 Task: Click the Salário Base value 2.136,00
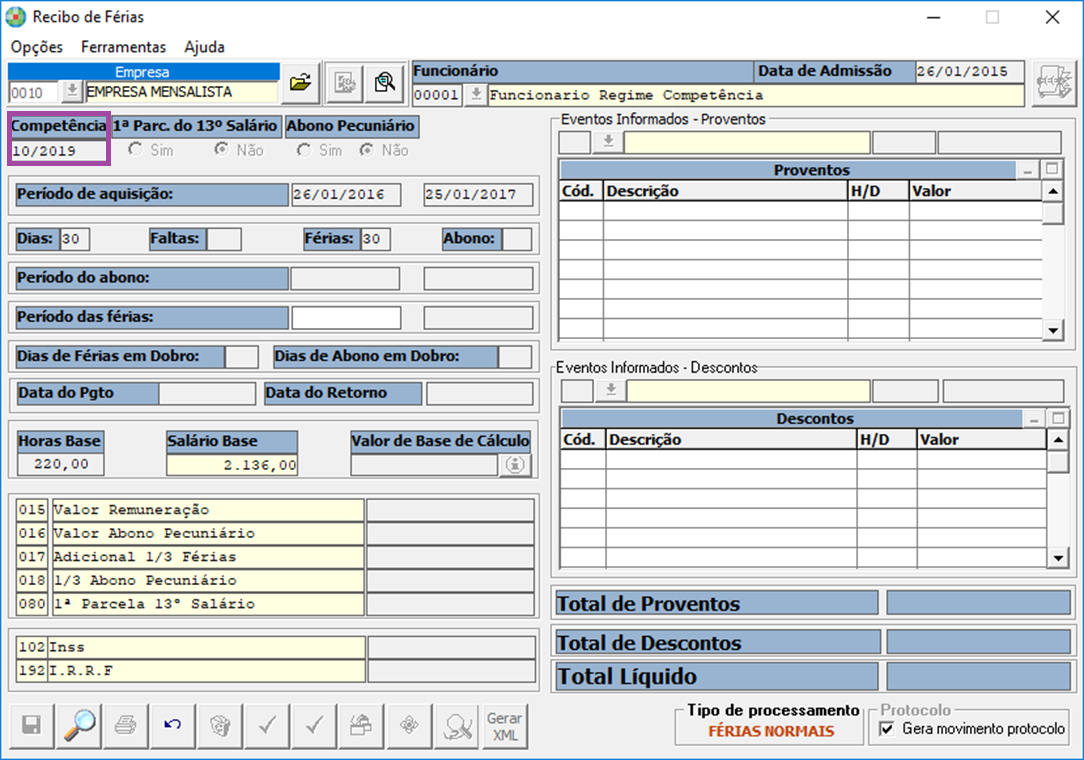[232, 465]
